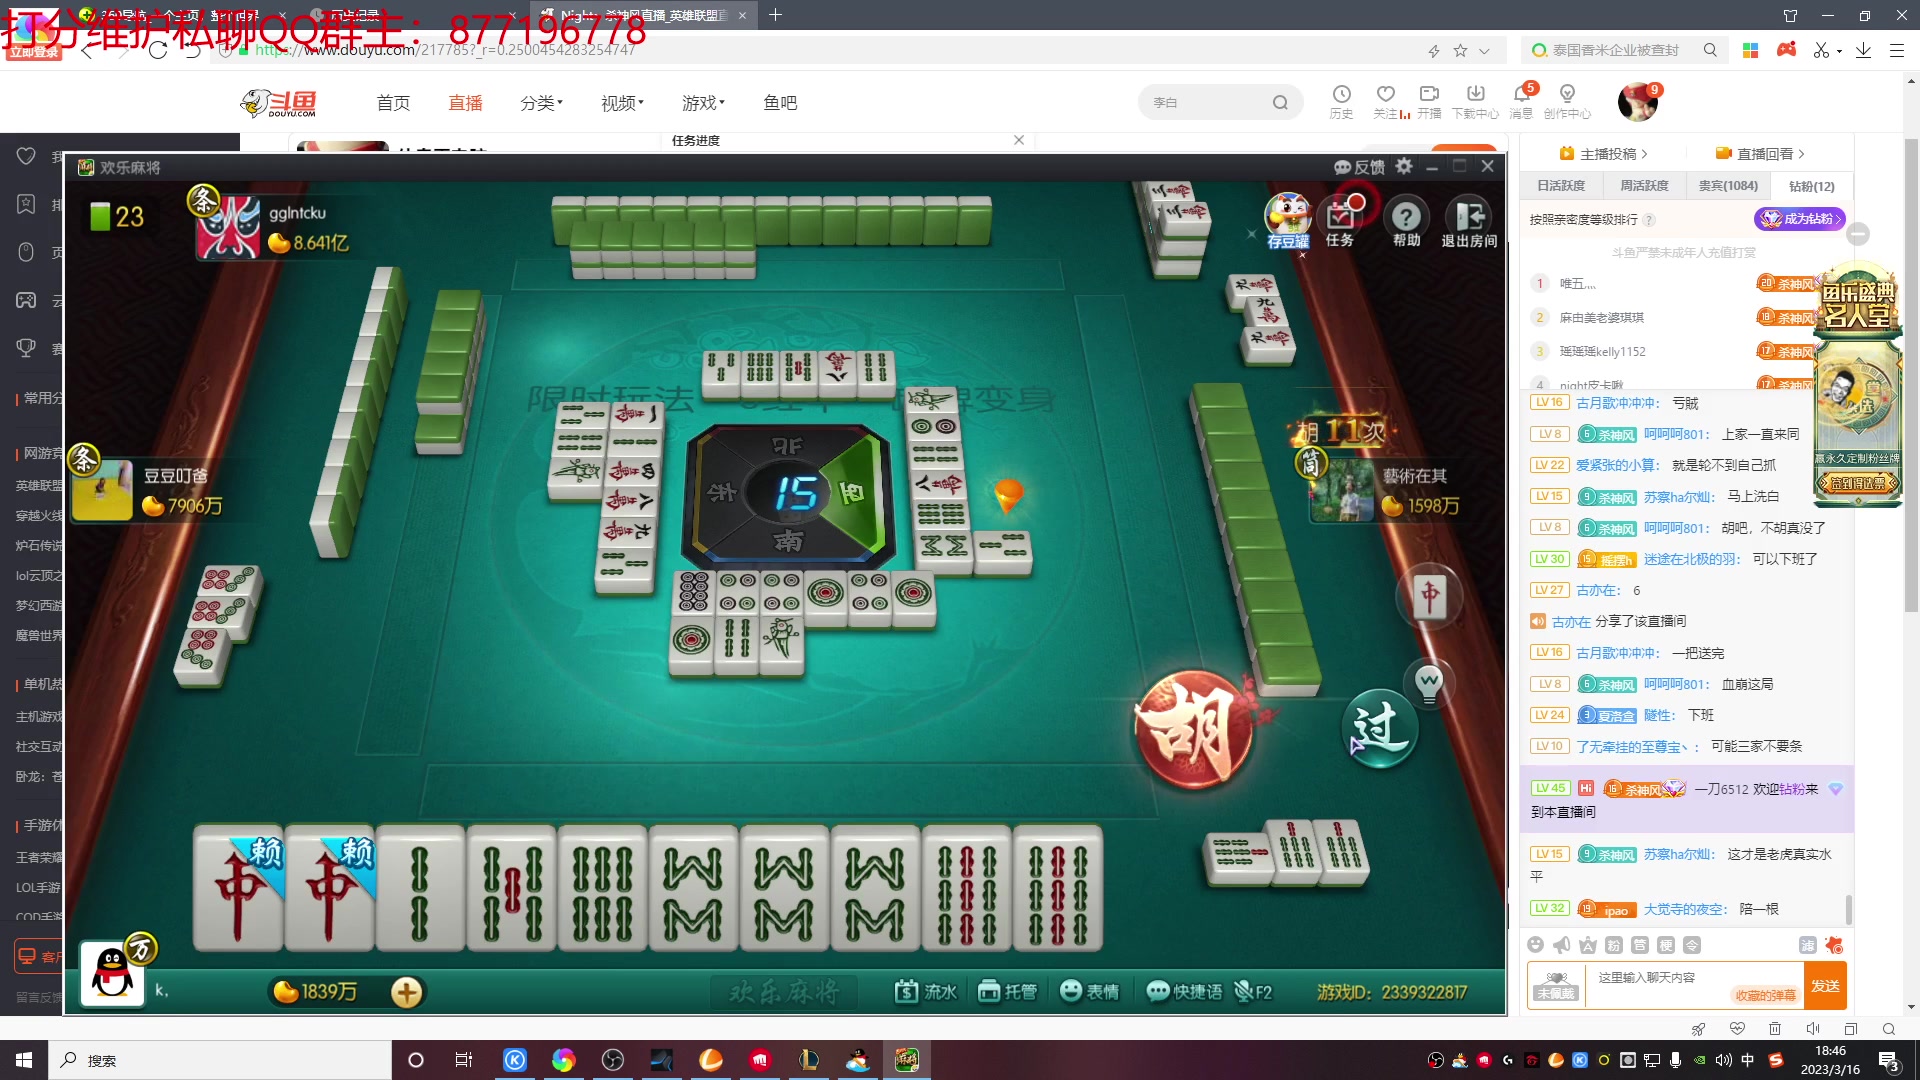Enable 托管 auto-play mode
This screenshot has width=1920, height=1080.
tap(1006, 991)
